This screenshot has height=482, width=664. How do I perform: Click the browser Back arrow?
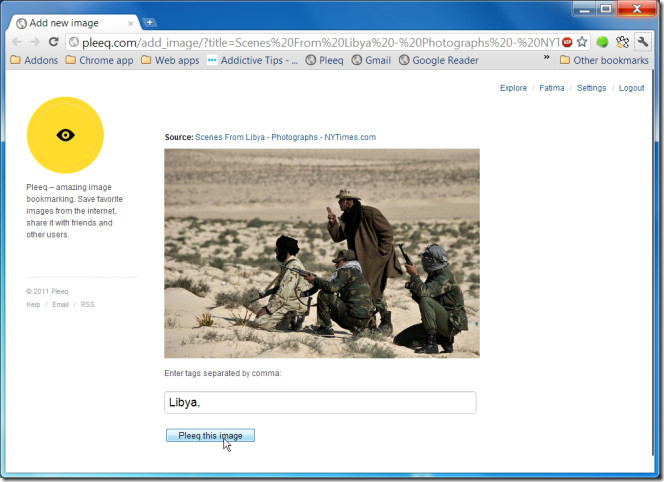point(17,42)
